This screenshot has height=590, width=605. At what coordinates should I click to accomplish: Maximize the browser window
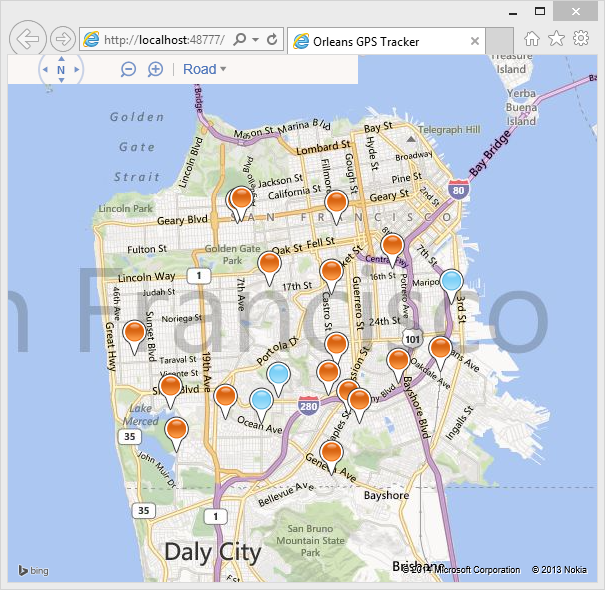tap(540, 12)
